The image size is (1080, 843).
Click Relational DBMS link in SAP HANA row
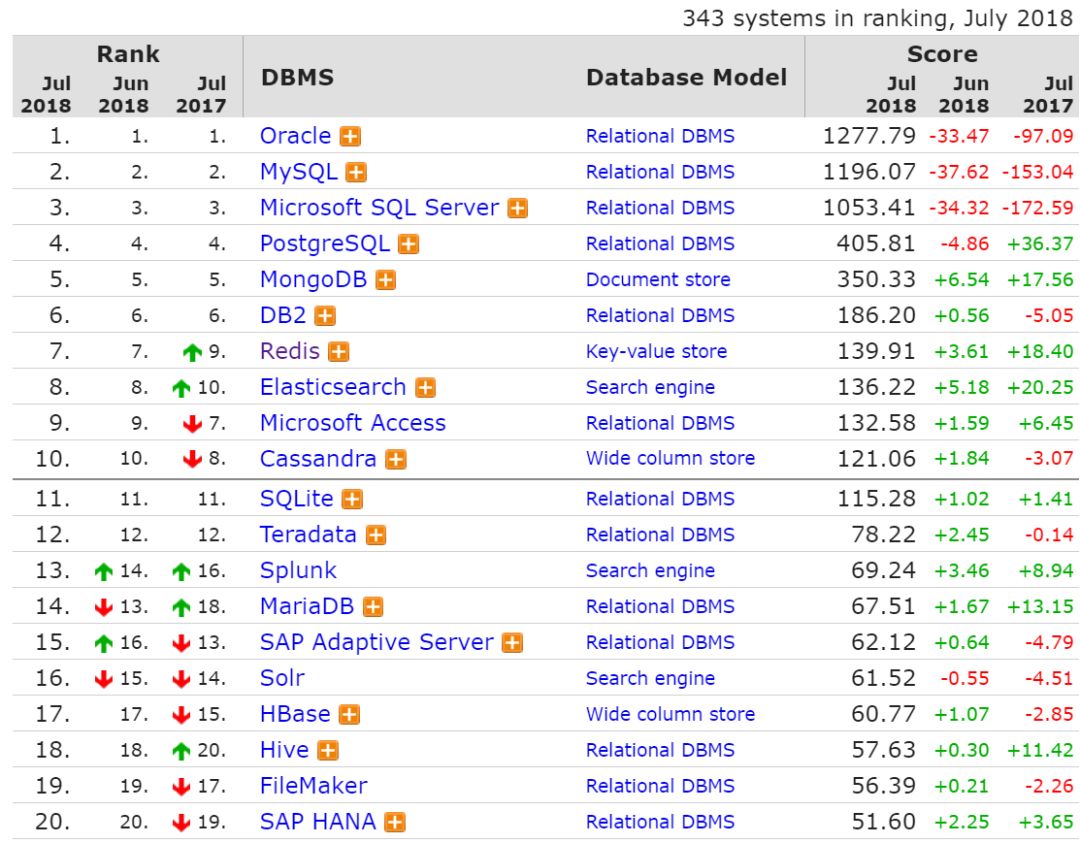661,822
